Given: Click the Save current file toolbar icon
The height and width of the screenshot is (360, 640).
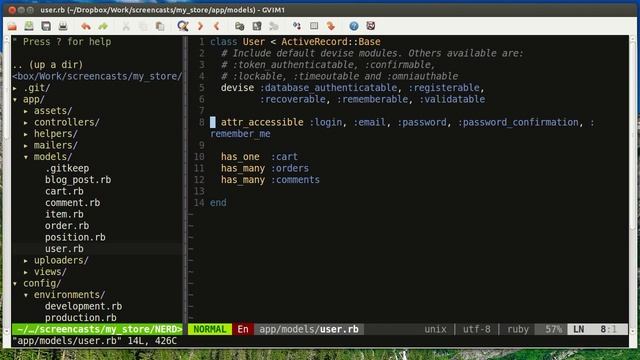Looking at the screenshot, I should 29,26.
